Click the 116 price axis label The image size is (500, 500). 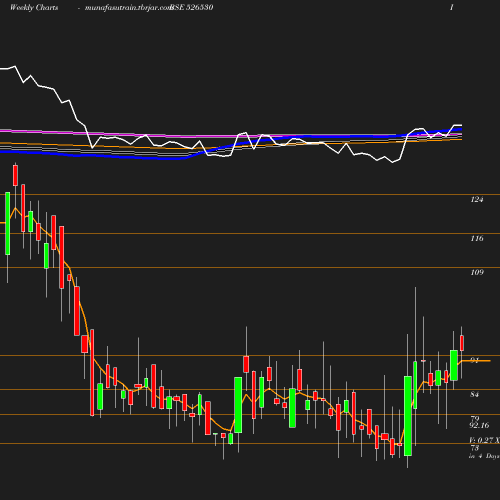(x=477, y=238)
